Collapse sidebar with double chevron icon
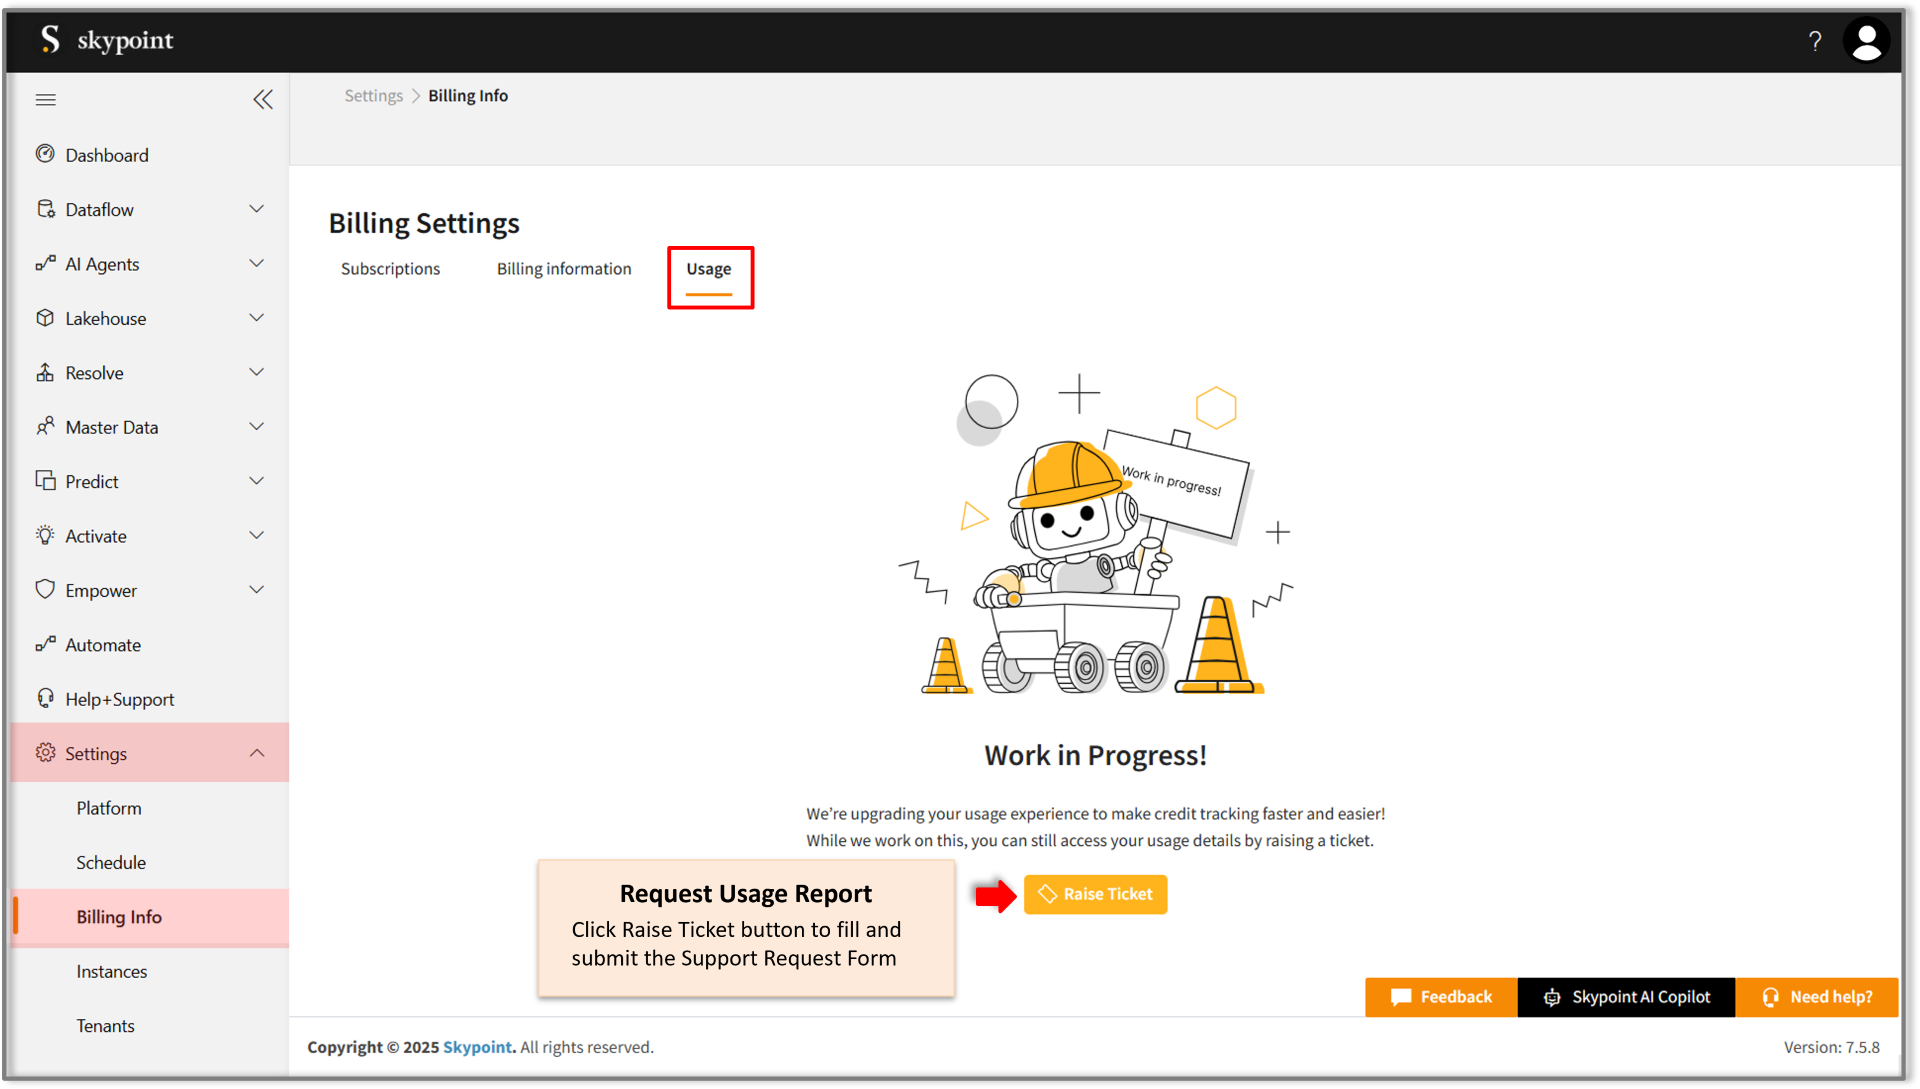The width and height of the screenshot is (1920, 1089). point(262,100)
